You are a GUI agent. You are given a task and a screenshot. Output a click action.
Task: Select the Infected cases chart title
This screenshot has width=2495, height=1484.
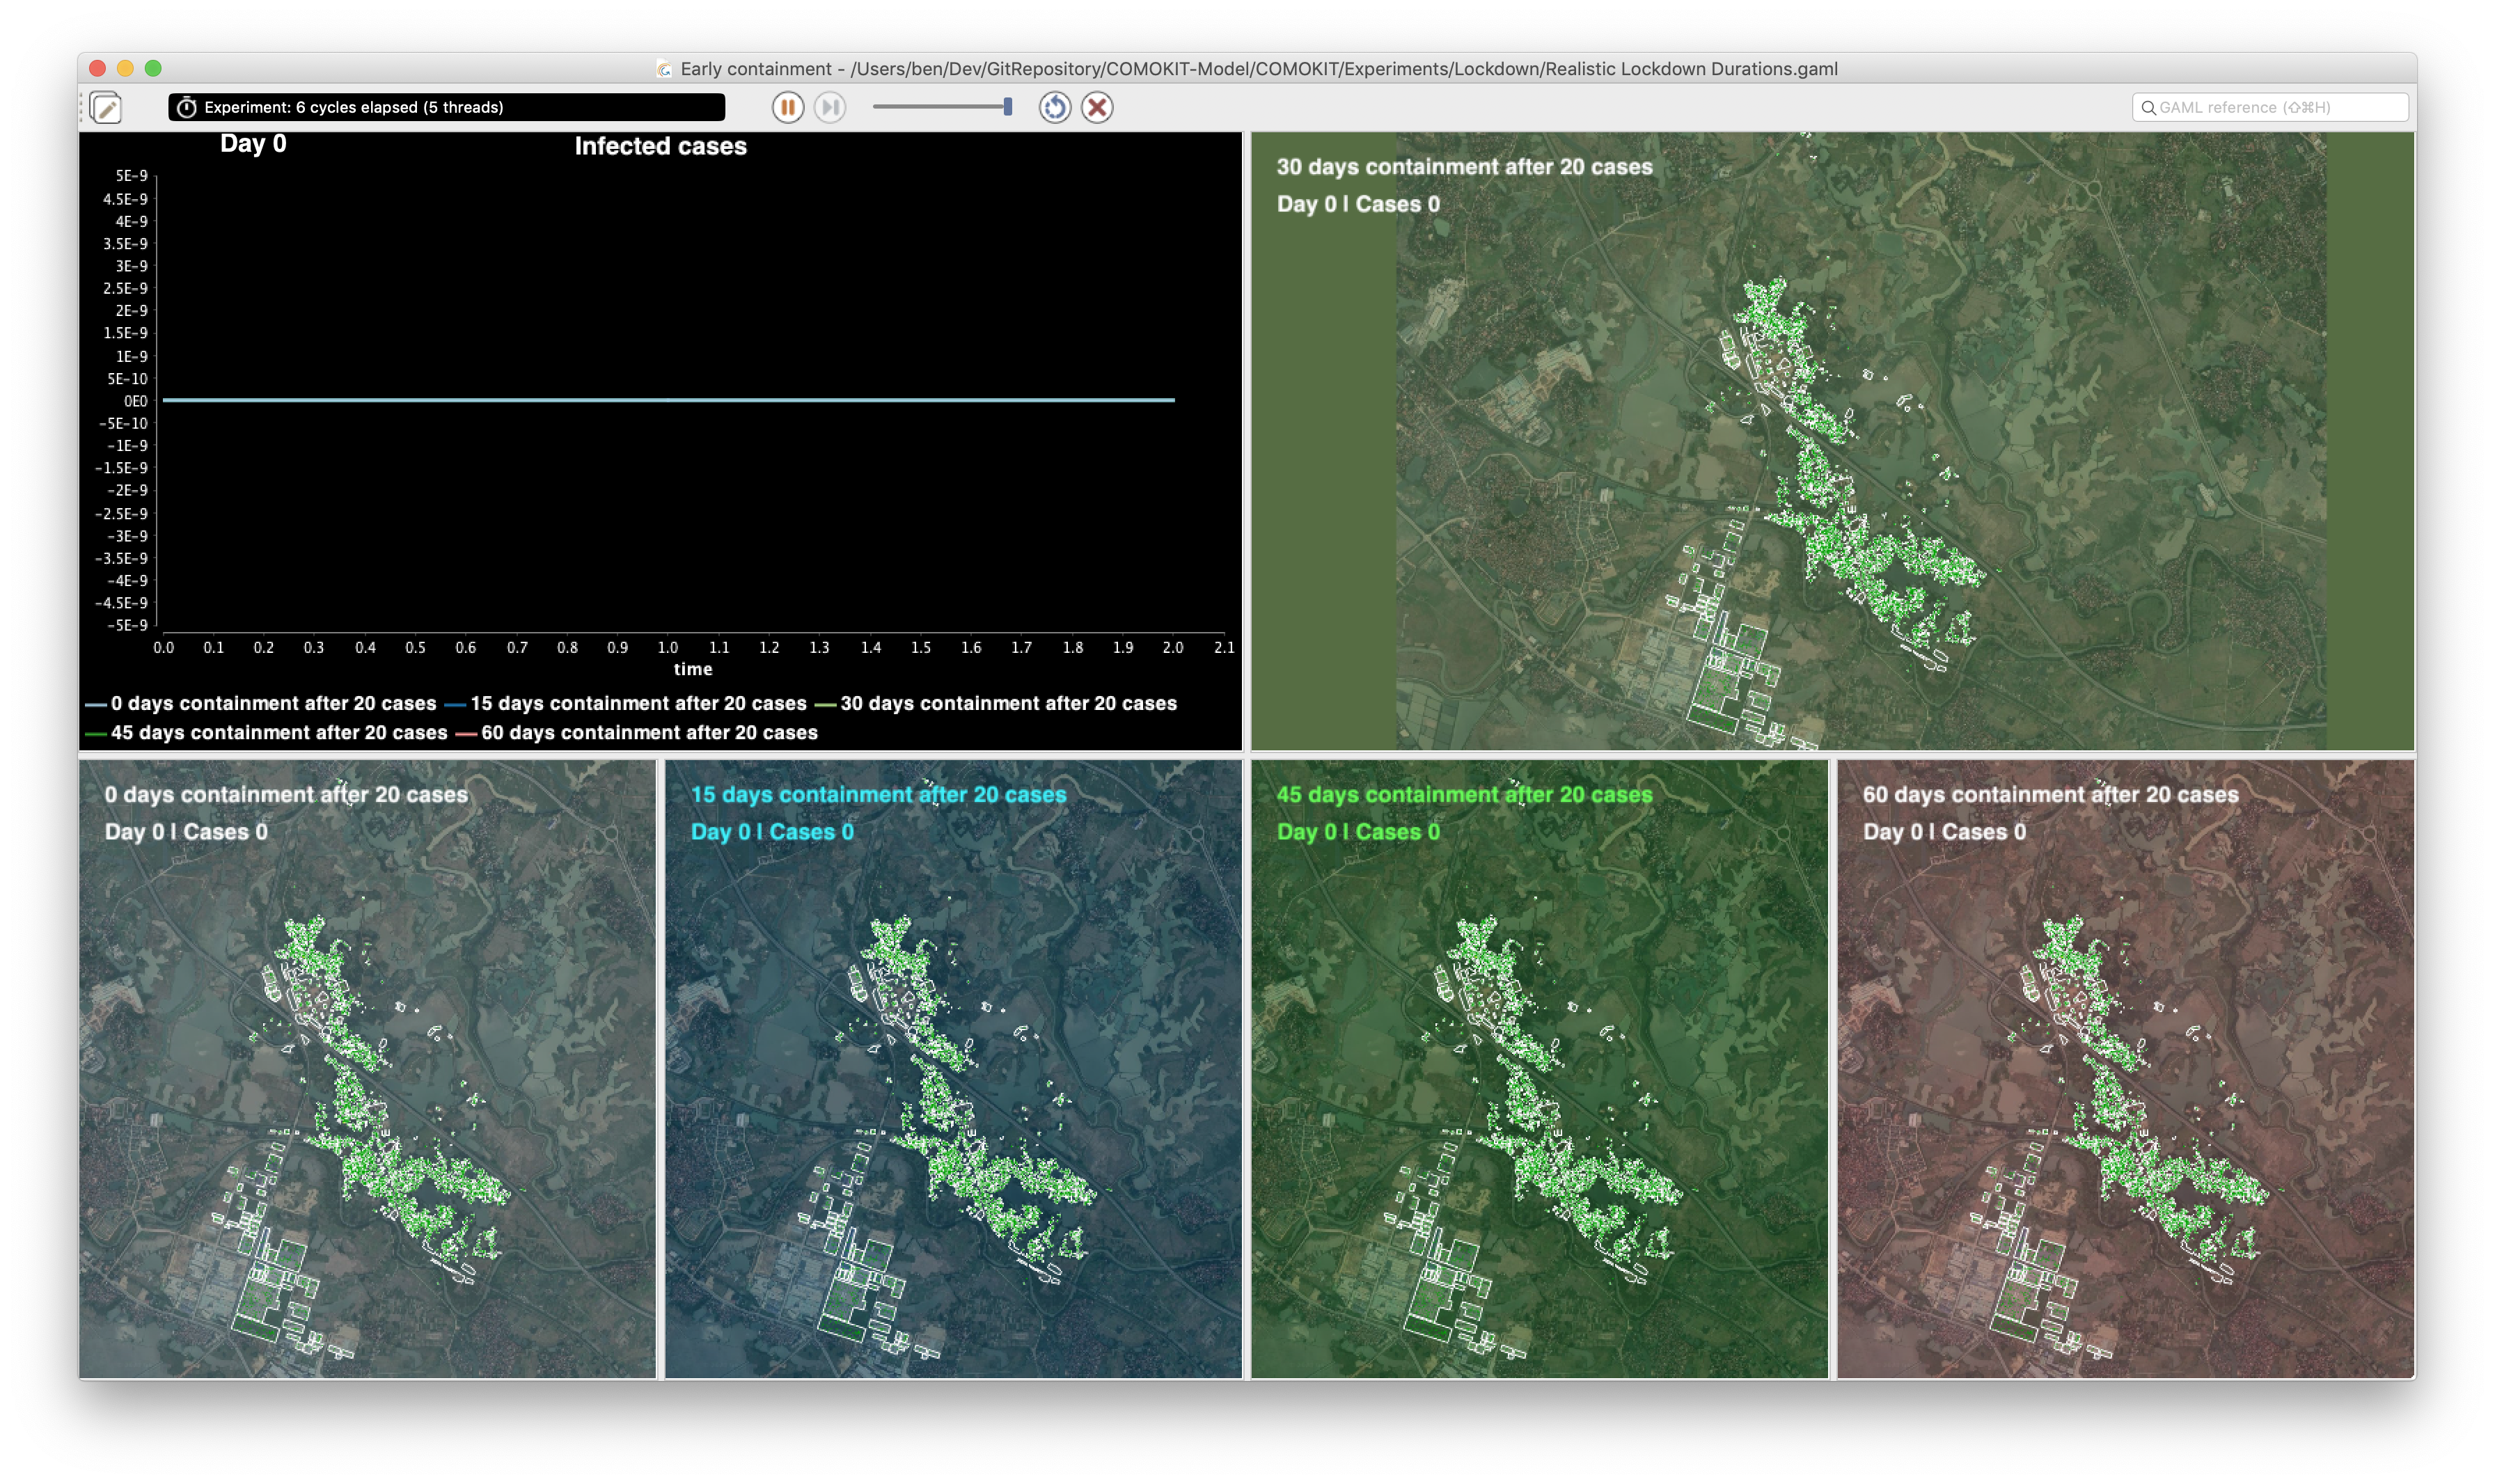click(x=660, y=146)
